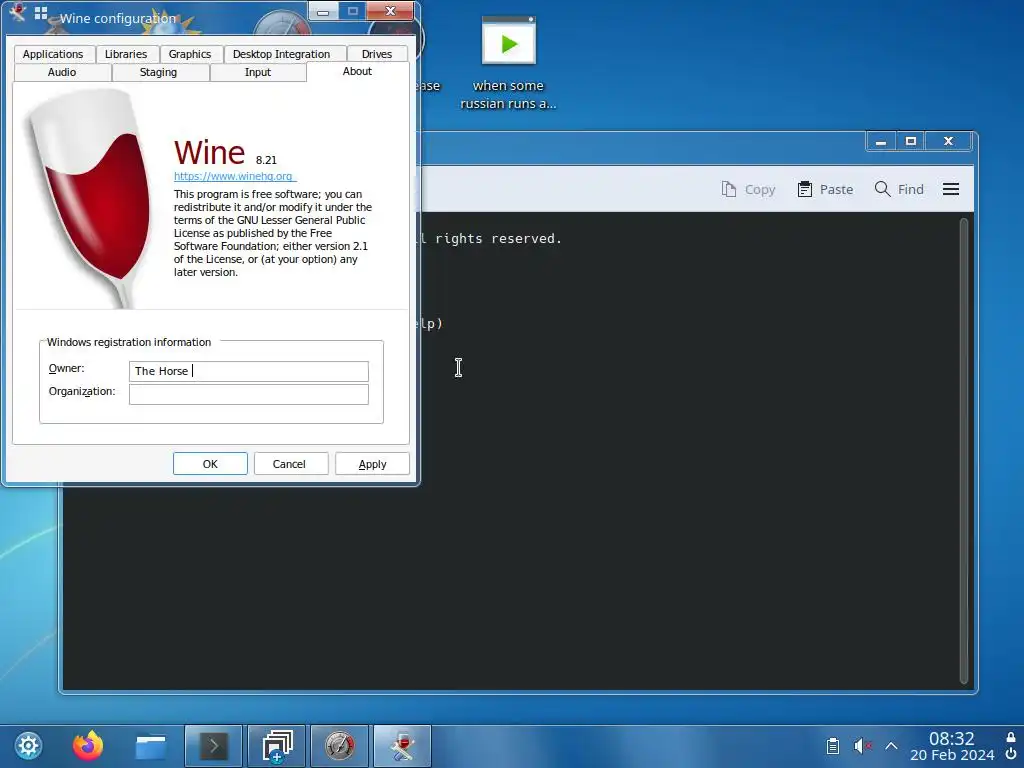Image resolution: width=1024 pixels, height=768 pixels.
Task: Minimize the terminal window
Action: tap(881, 141)
